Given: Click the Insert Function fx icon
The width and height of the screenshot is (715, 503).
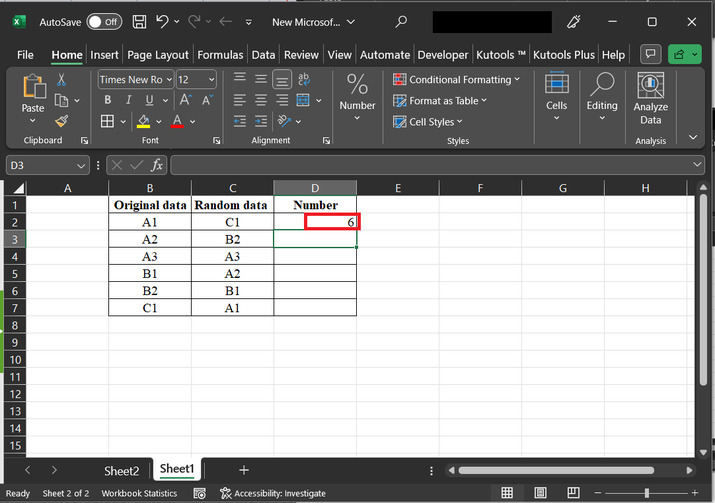Looking at the screenshot, I should 157,165.
